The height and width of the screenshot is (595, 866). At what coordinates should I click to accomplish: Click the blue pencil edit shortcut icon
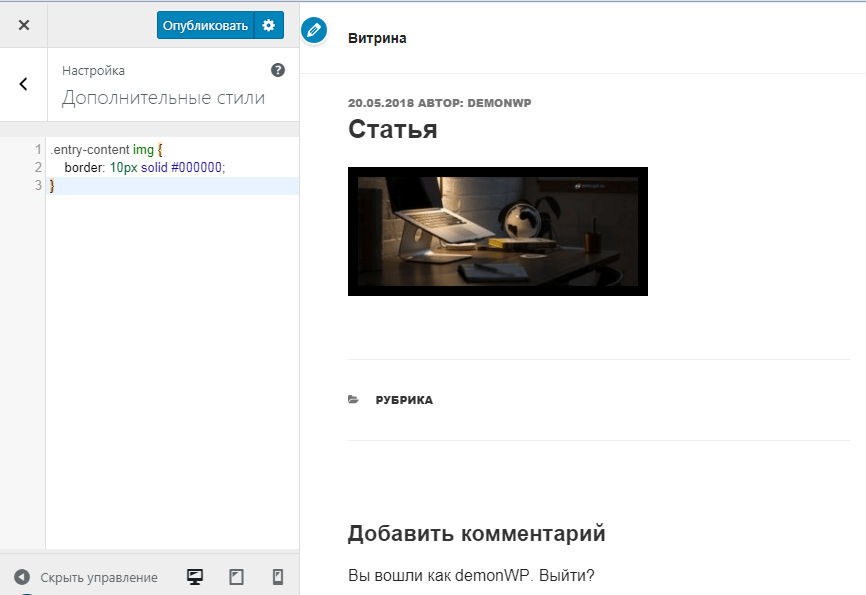[314, 30]
